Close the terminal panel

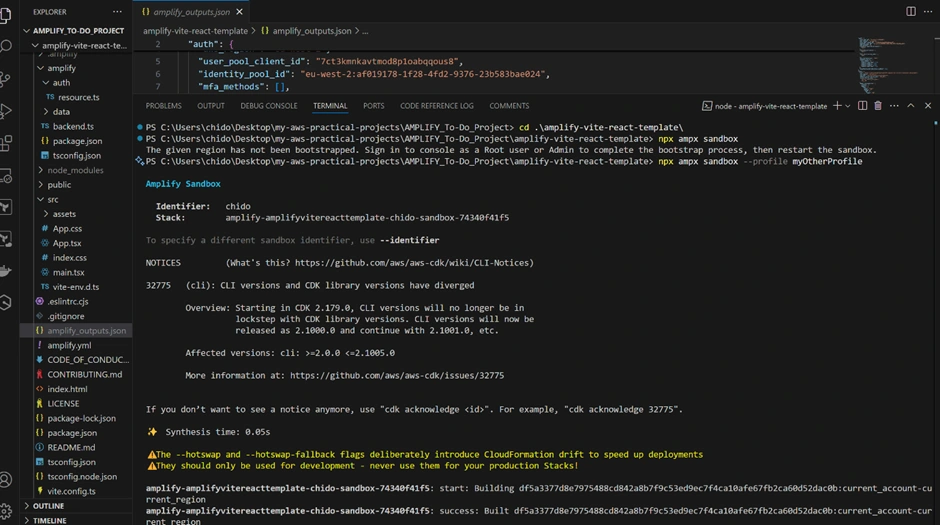click(926, 106)
